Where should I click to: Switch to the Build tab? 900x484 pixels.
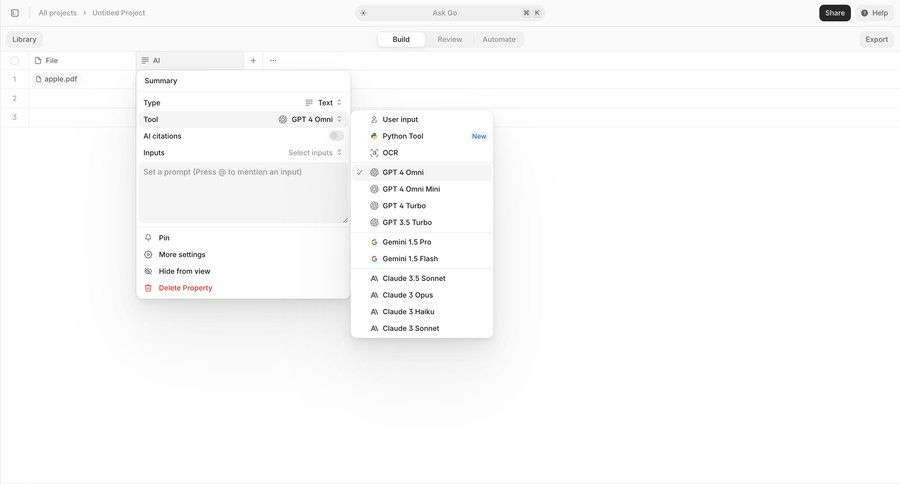coord(401,39)
